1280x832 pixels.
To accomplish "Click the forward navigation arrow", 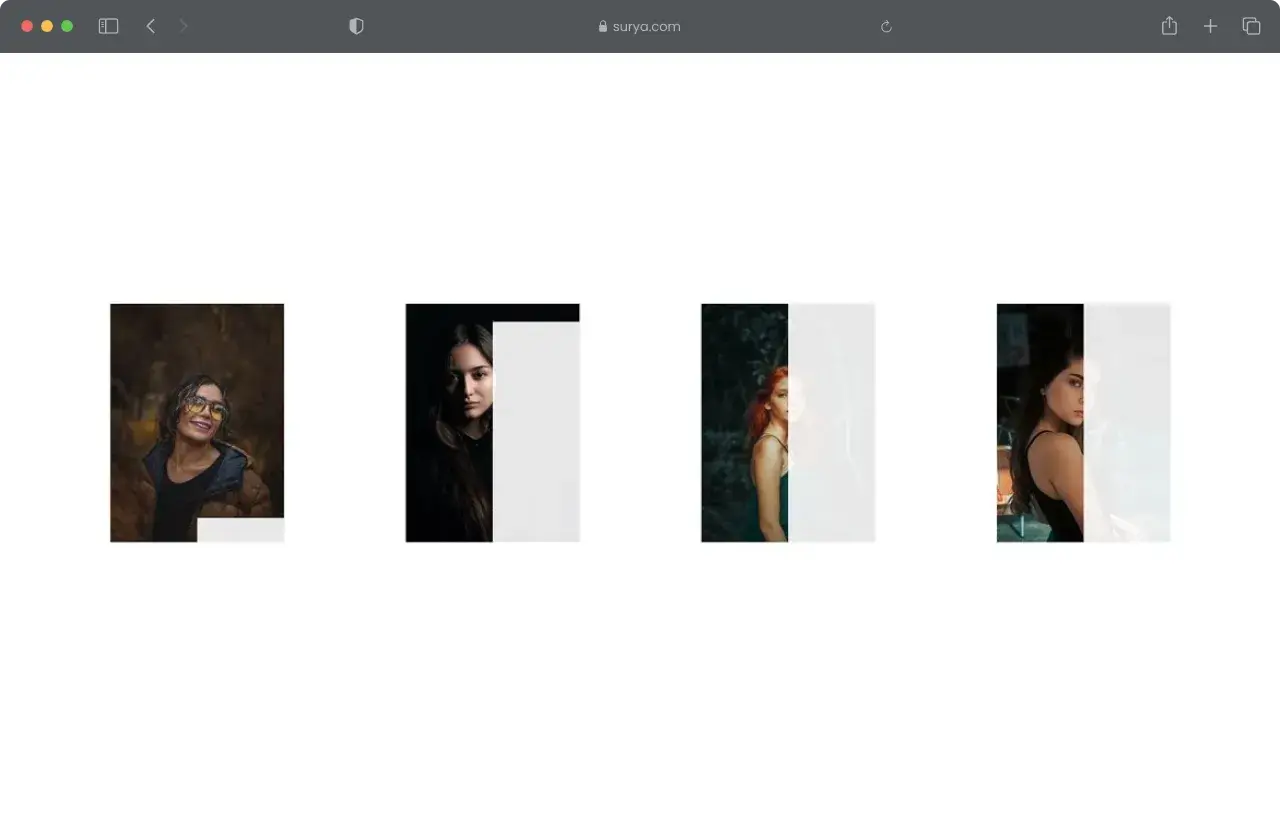I will pos(184,26).
